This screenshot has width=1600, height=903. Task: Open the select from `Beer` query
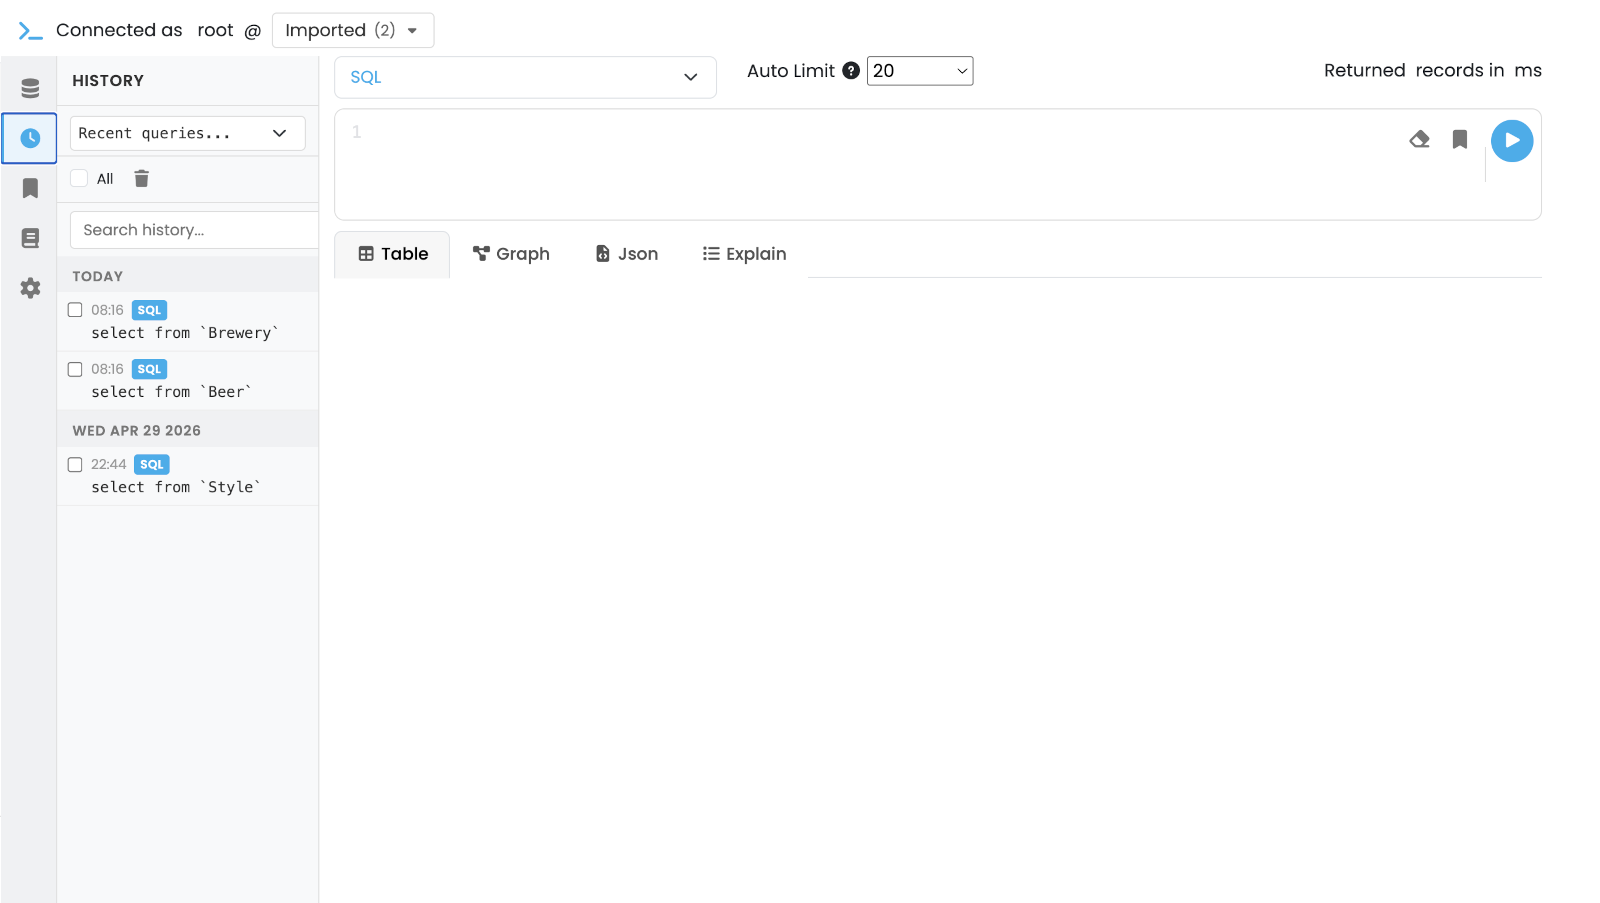(172, 392)
